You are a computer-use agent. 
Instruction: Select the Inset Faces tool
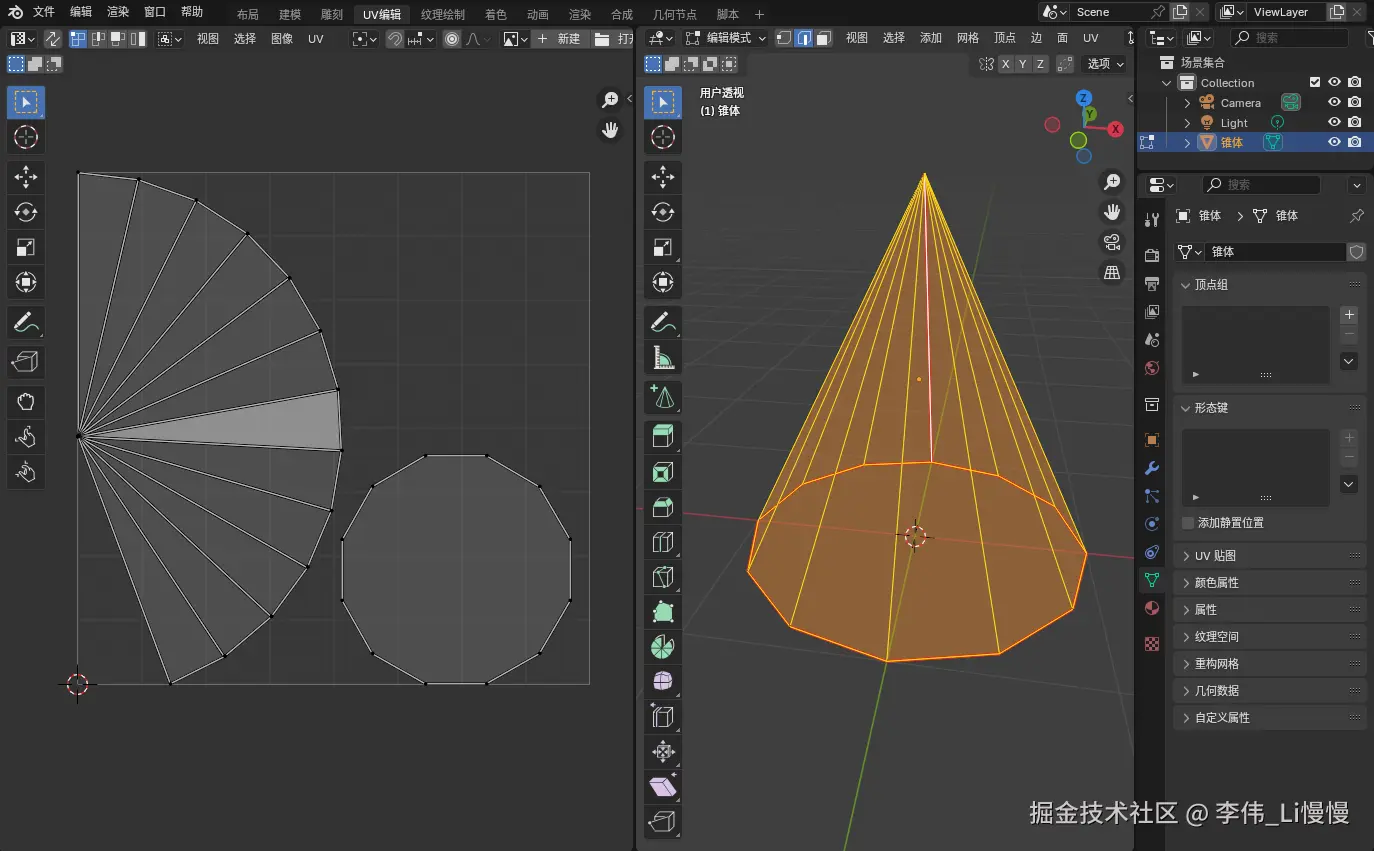coord(662,472)
